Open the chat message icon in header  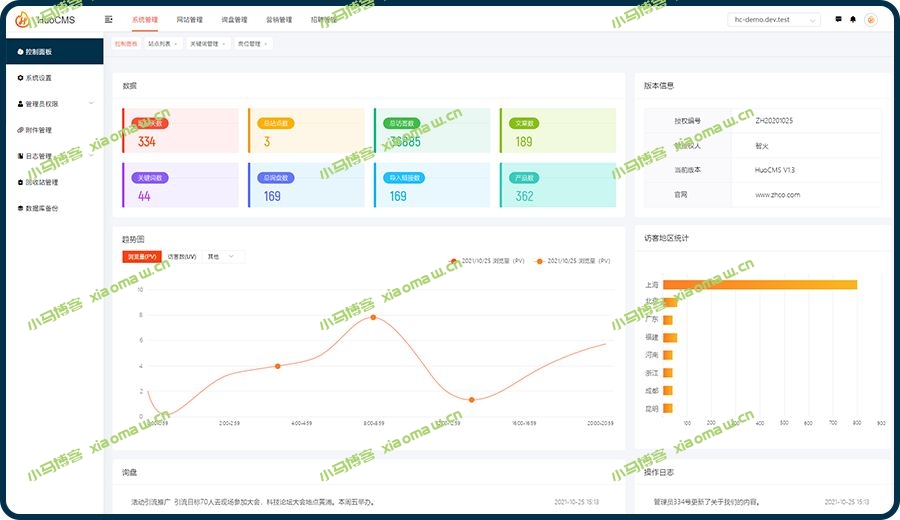(838, 20)
